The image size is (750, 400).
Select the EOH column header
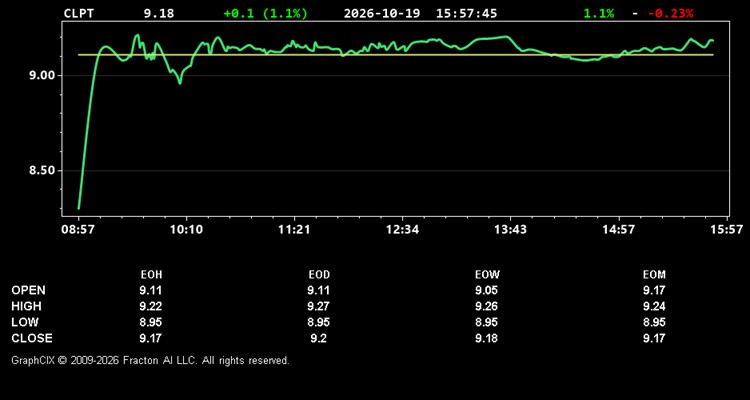(151, 275)
